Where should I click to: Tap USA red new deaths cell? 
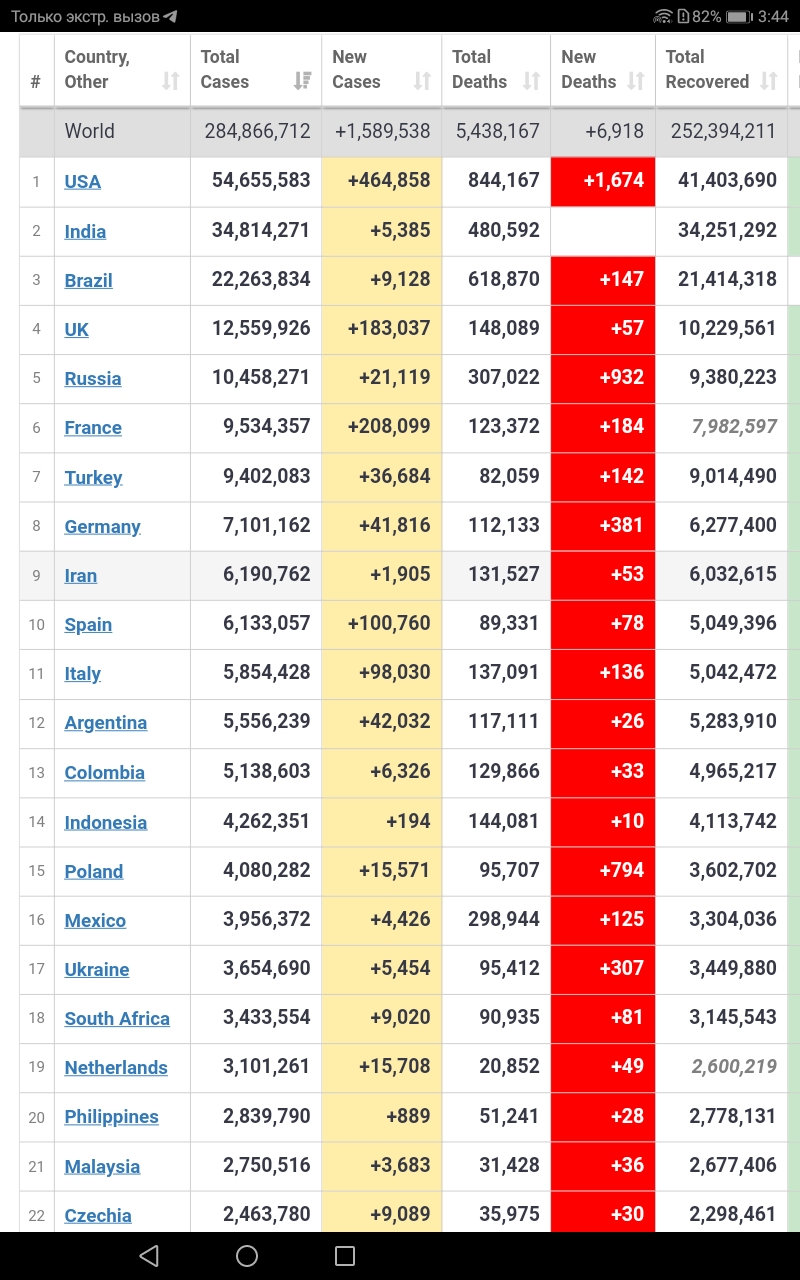pyautogui.click(x=603, y=181)
